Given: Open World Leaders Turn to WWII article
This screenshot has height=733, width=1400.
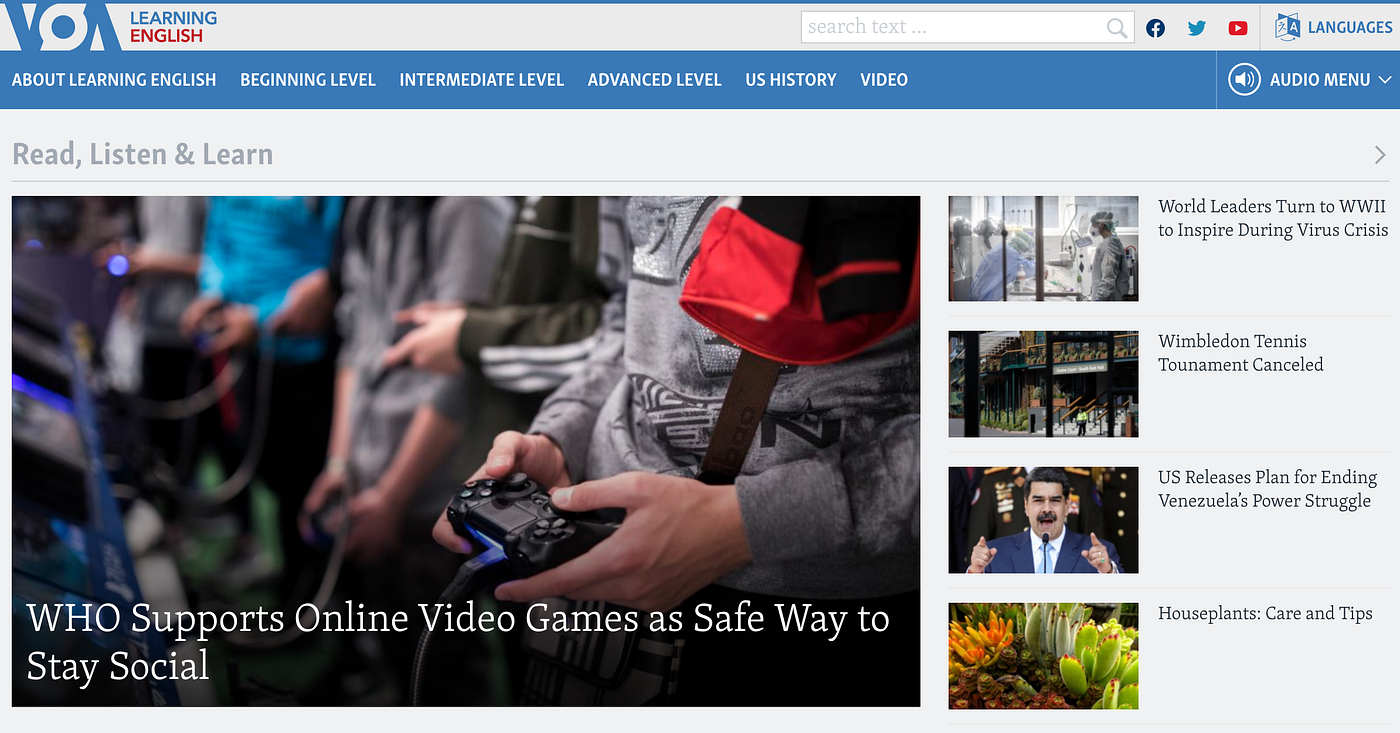Looking at the screenshot, I should (1273, 218).
